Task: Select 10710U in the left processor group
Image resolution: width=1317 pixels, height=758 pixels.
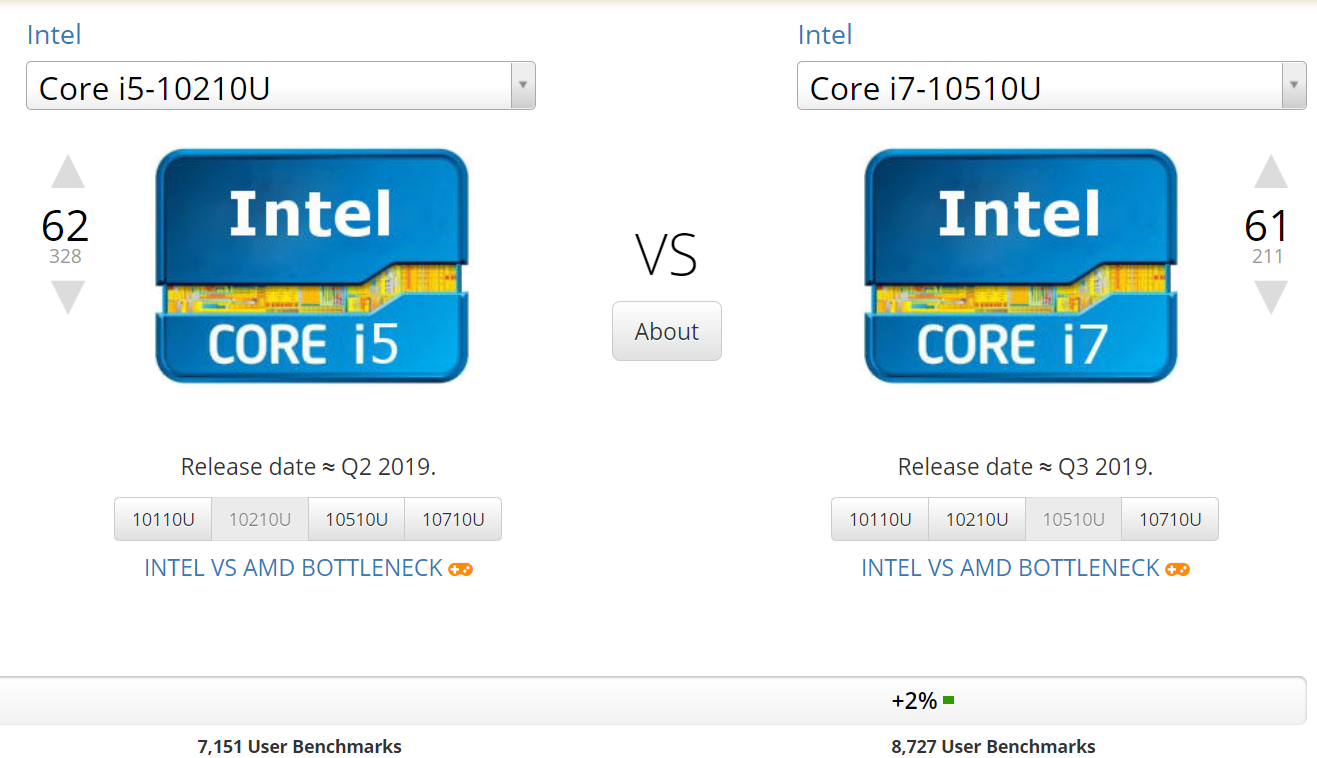Action: (x=453, y=519)
